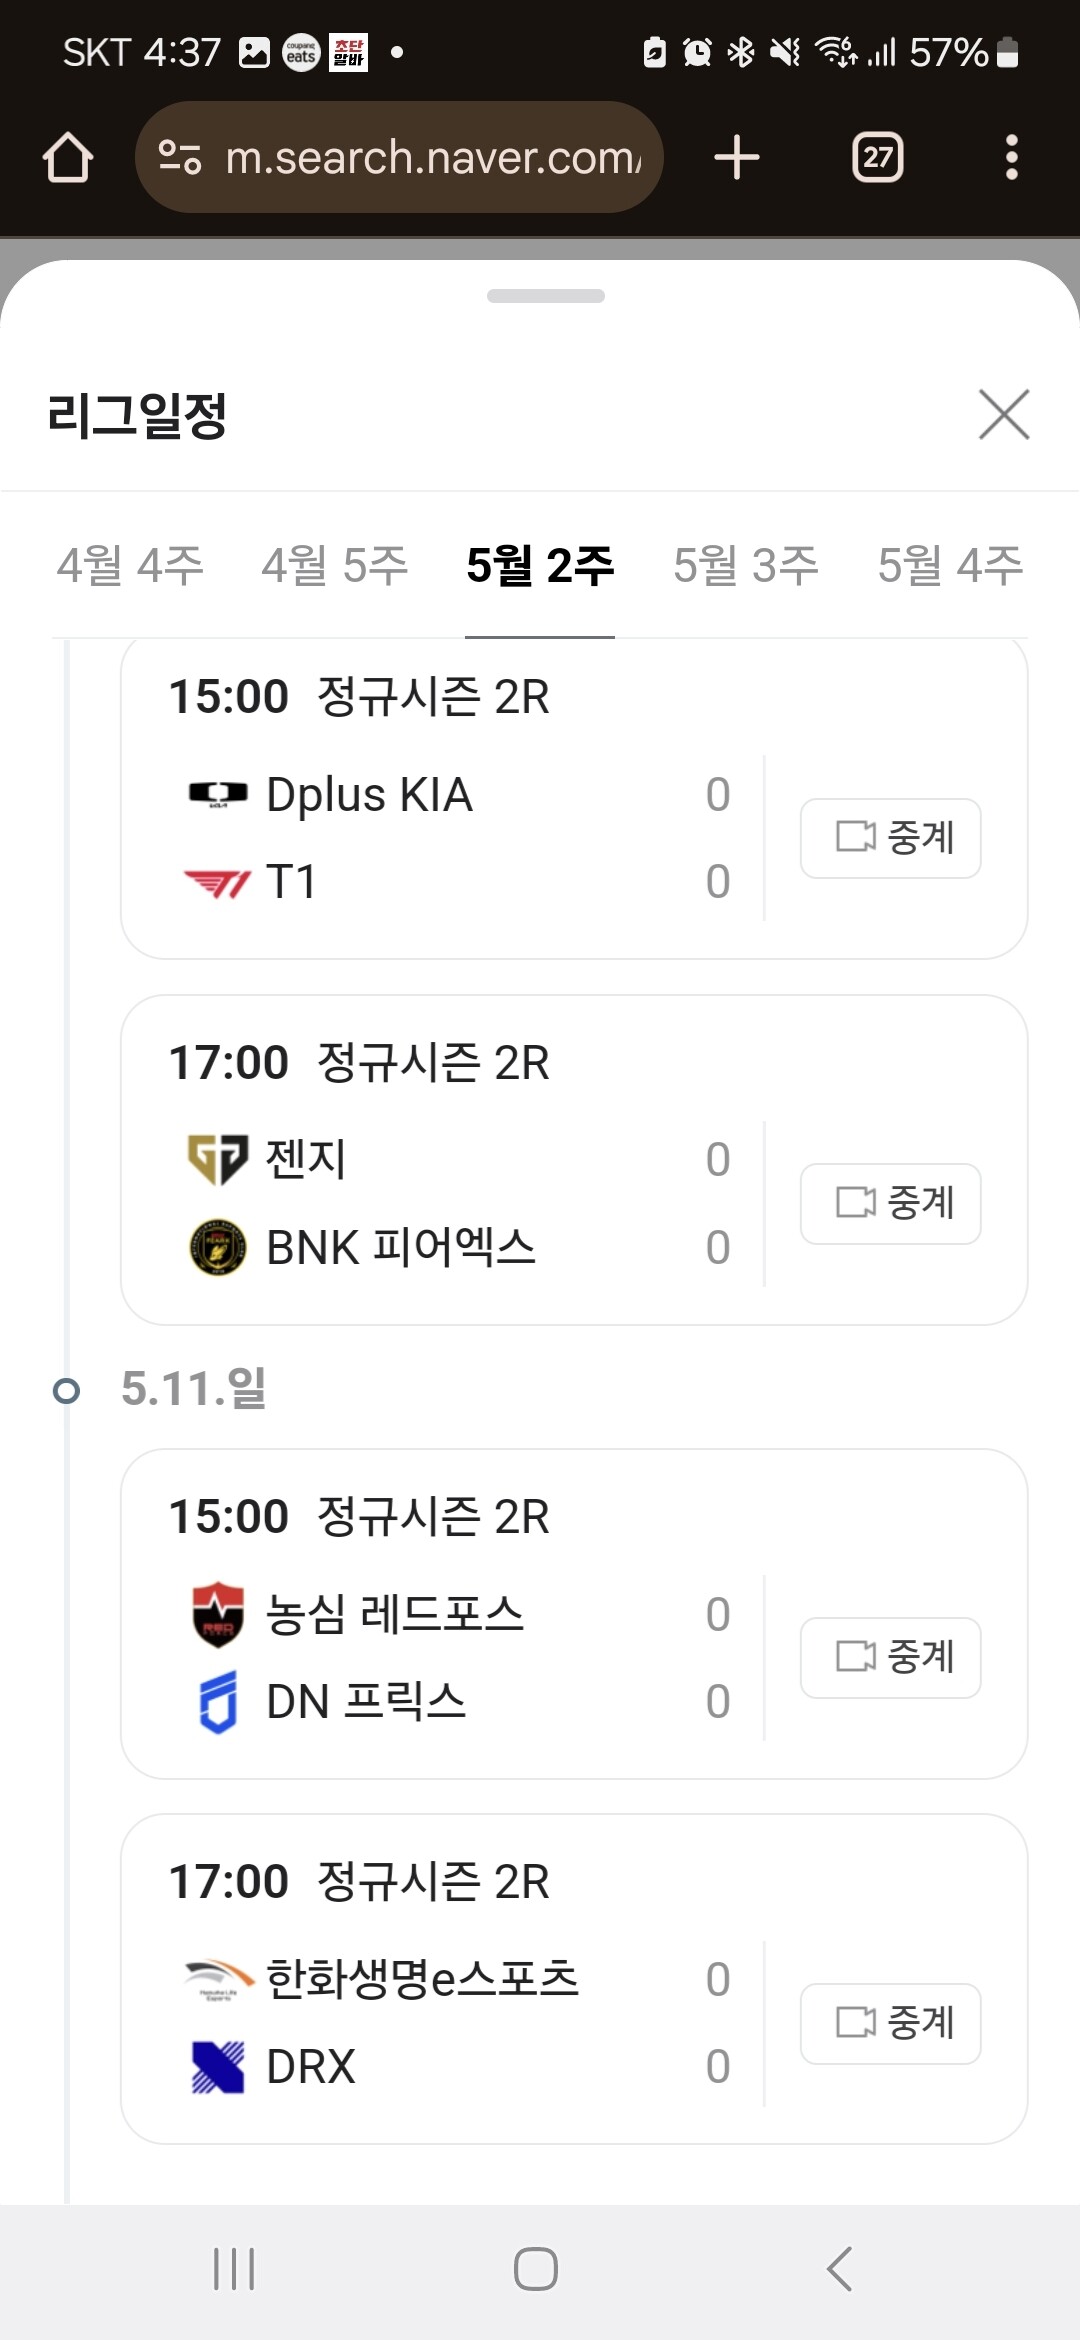This screenshot has width=1080, height=2340.
Task: Switch to the 4월 5주 tab
Action: pos(335,566)
